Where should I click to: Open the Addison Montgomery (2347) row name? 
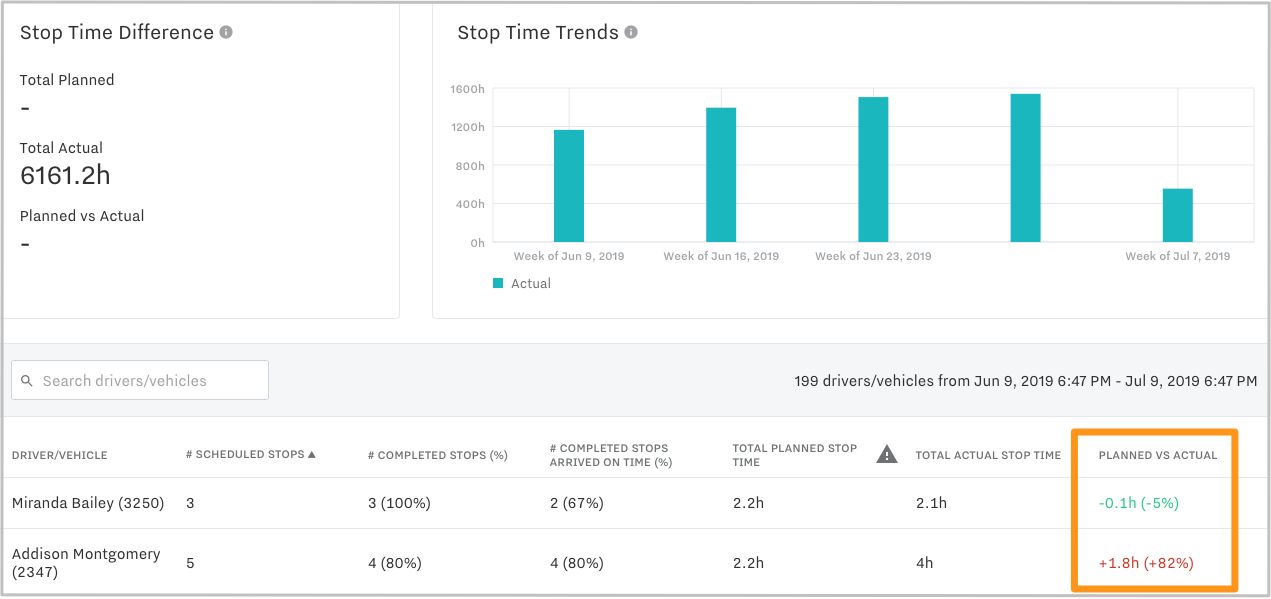pos(86,563)
